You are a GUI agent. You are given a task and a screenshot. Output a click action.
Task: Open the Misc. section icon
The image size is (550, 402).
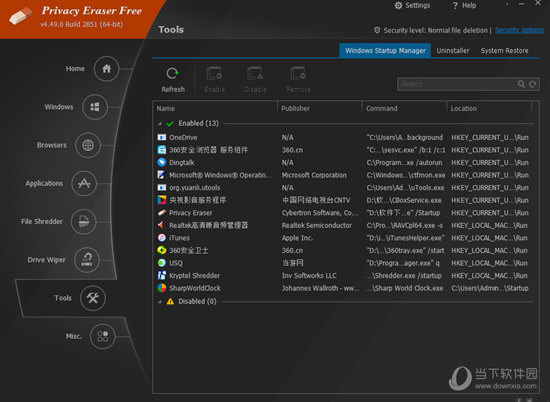click(102, 336)
